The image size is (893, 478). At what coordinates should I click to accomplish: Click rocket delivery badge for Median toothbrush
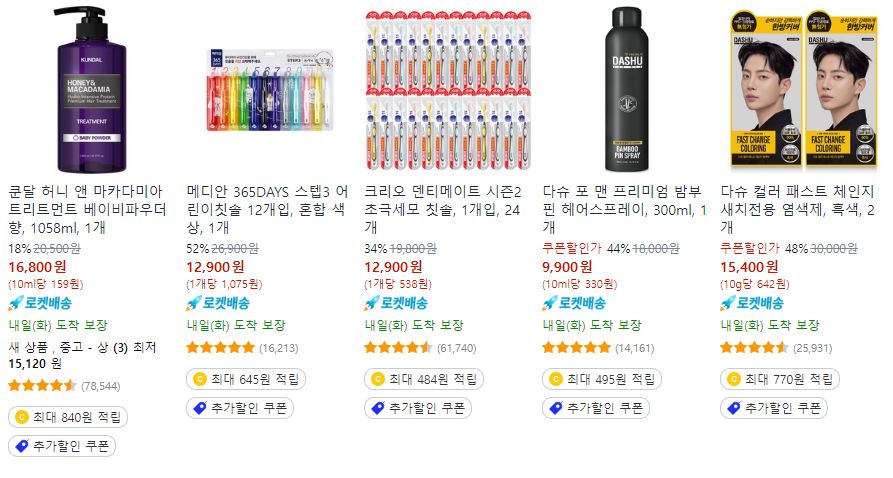(218, 304)
